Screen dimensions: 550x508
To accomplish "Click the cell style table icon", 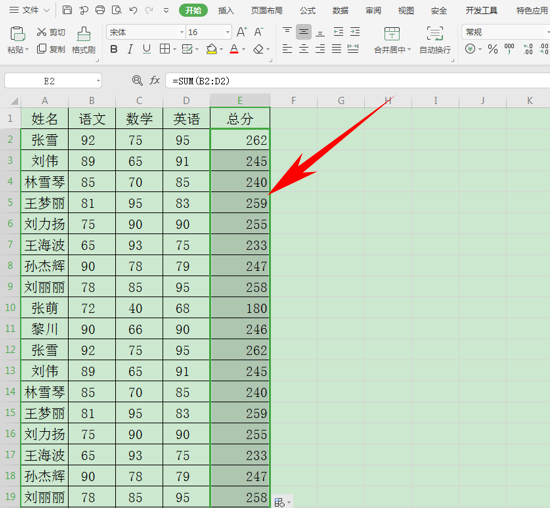I will pyautogui.click(x=187, y=49).
